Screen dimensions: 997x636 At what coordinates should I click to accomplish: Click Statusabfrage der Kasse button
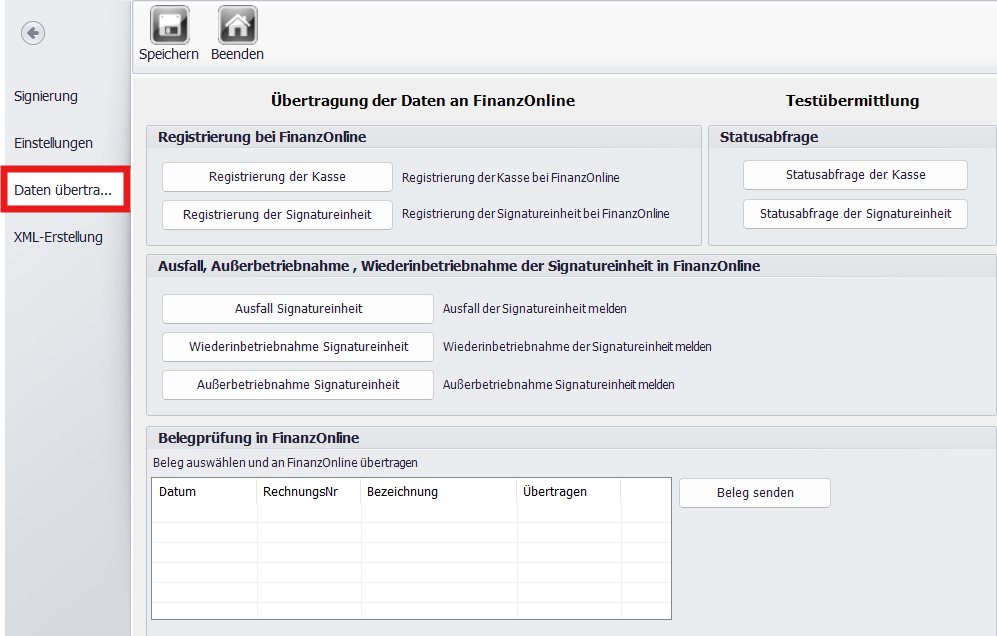pyautogui.click(x=855, y=175)
